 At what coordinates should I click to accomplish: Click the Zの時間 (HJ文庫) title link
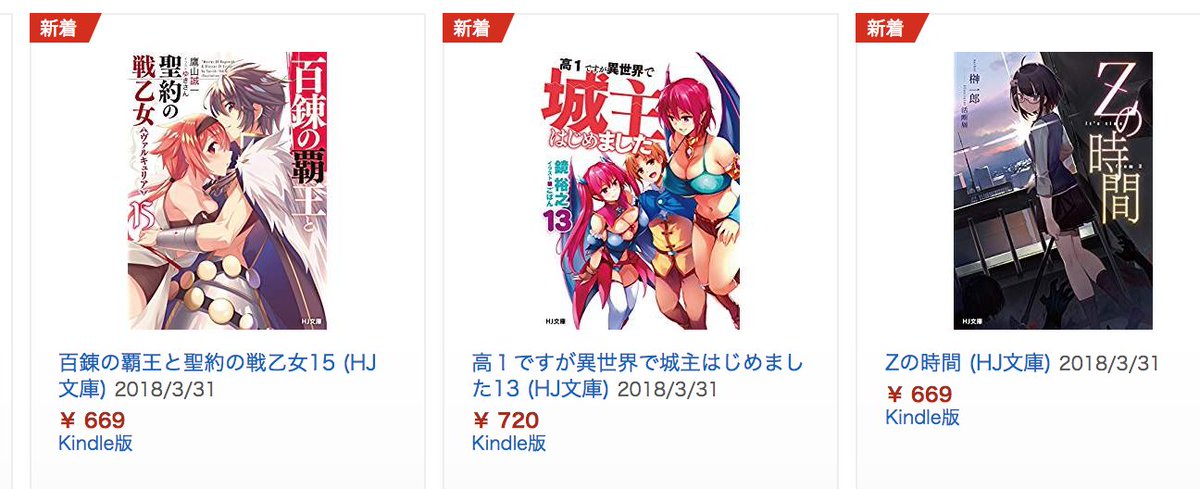point(968,362)
